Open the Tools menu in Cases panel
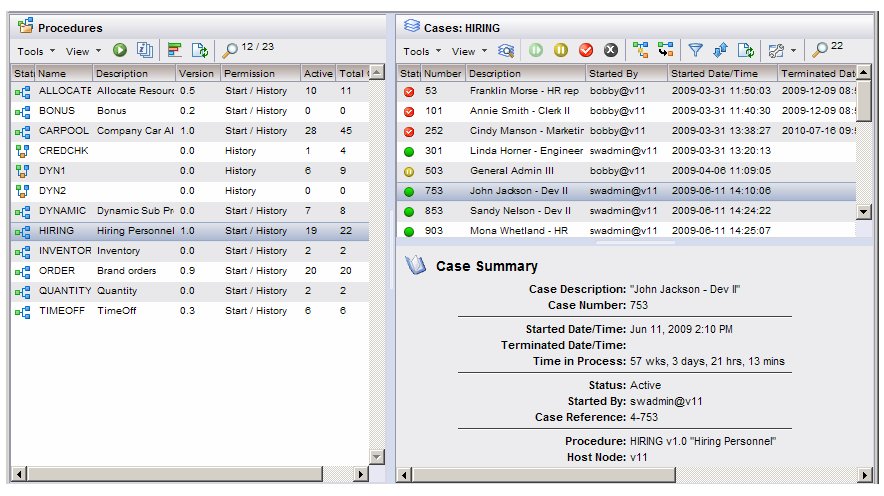Screen dimensions: 884x496 pos(421,51)
